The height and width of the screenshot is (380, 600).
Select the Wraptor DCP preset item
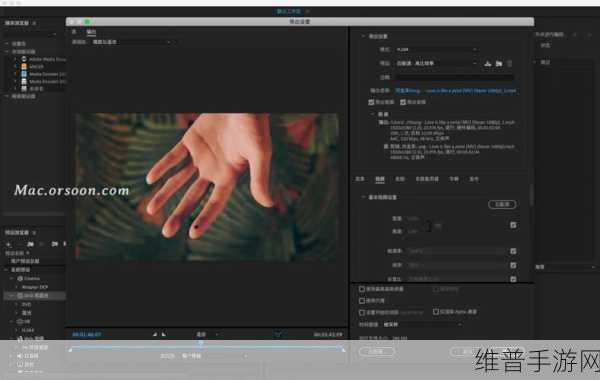pyautogui.click(x=34, y=287)
